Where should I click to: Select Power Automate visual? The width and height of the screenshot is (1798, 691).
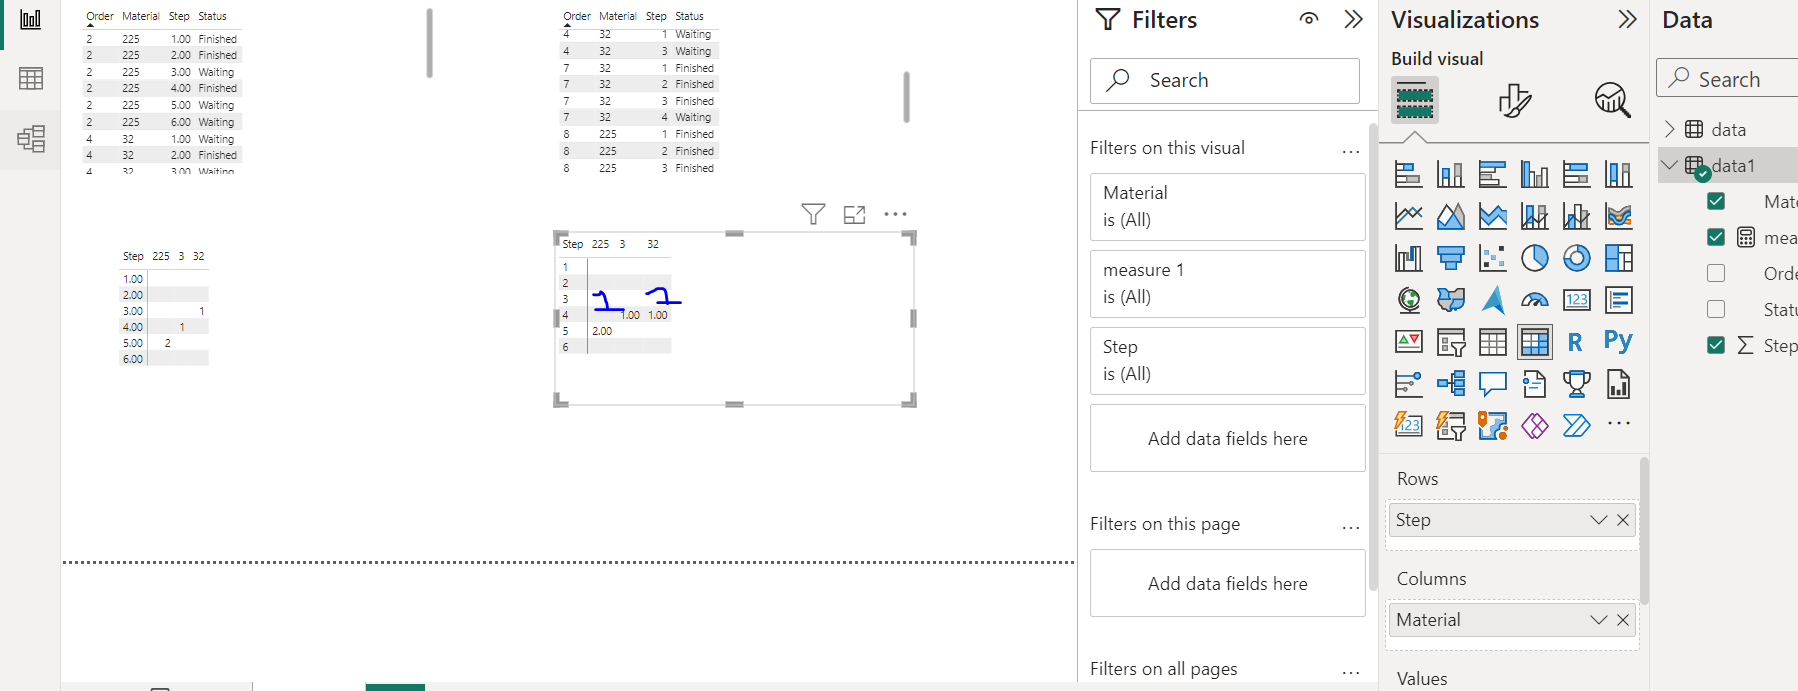tap(1576, 426)
